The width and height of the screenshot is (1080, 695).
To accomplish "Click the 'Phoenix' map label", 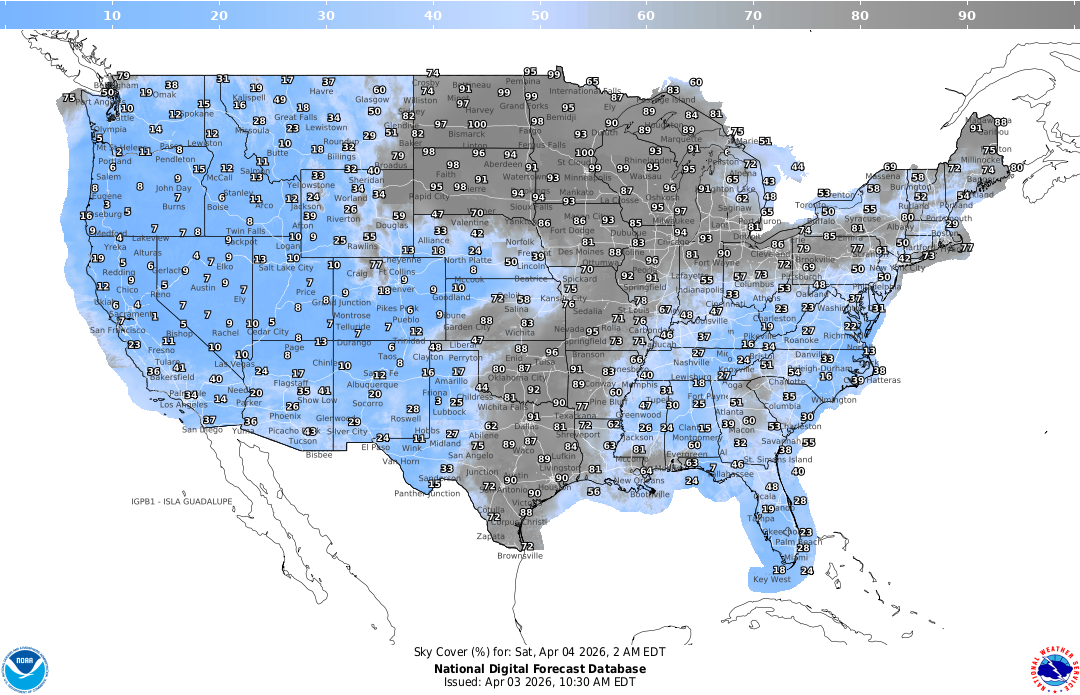I will point(285,416).
